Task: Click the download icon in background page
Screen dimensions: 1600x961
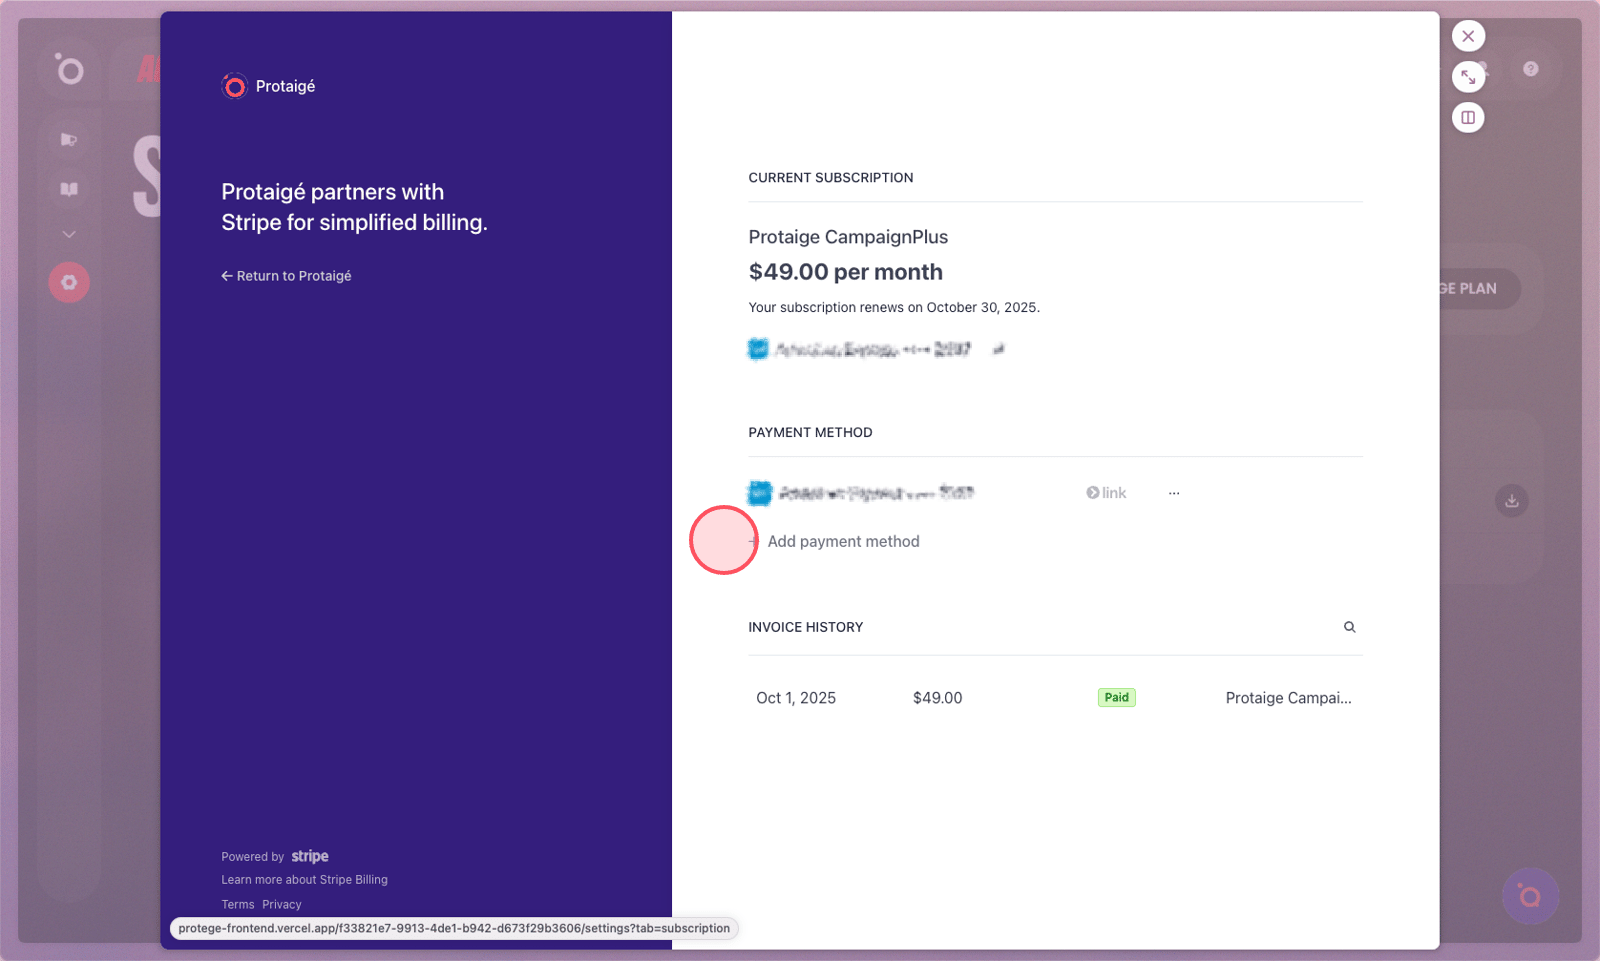Action: [1512, 501]
